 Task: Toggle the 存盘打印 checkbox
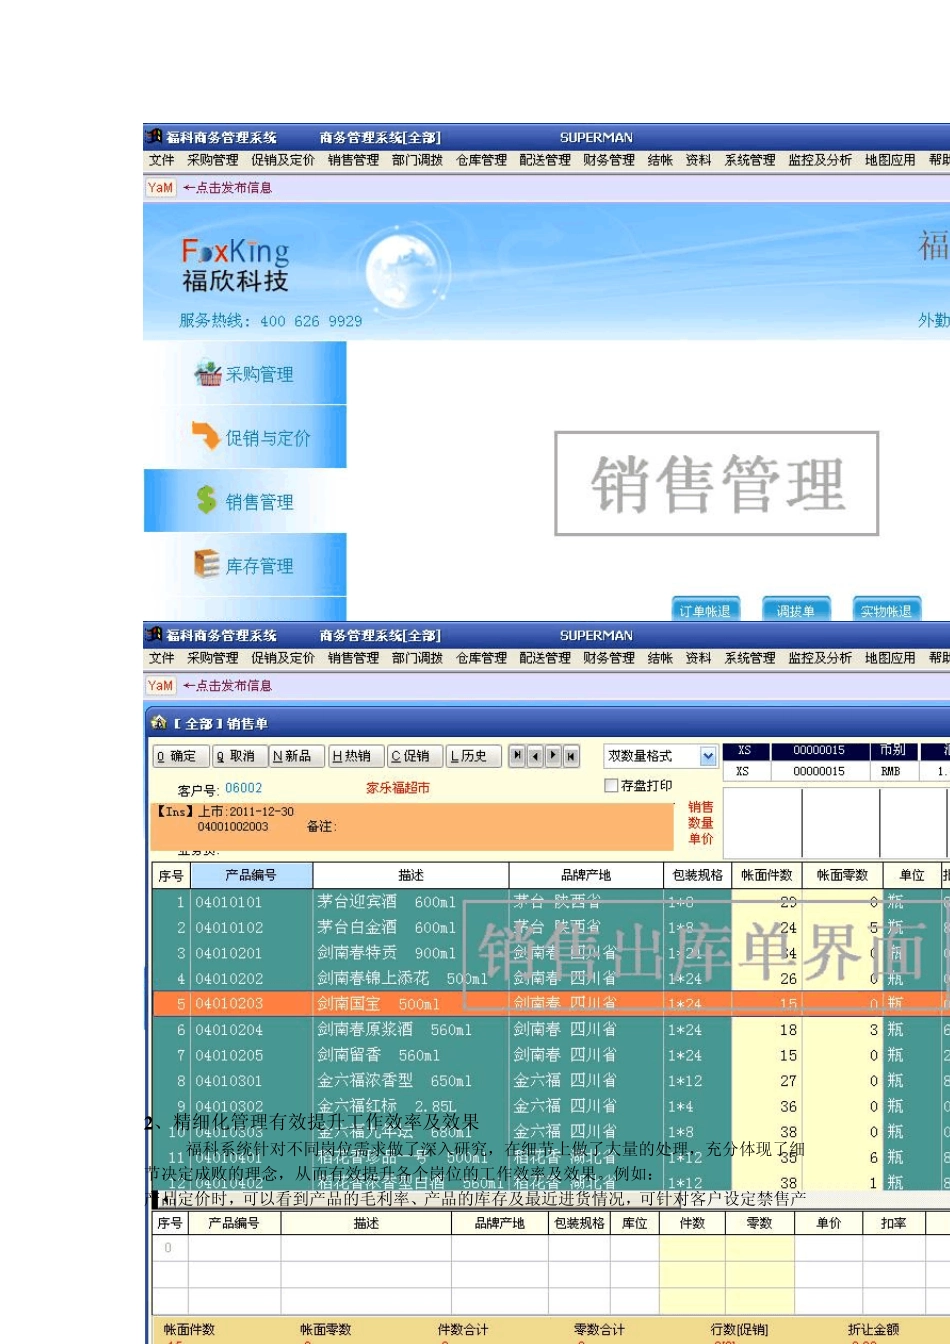pos(611,786)
